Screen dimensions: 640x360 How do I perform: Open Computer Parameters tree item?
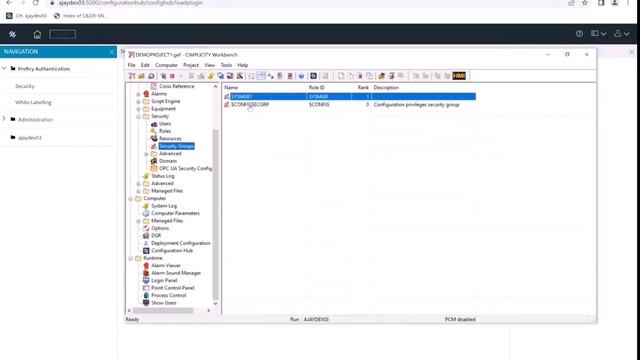[x=175, y=213]
